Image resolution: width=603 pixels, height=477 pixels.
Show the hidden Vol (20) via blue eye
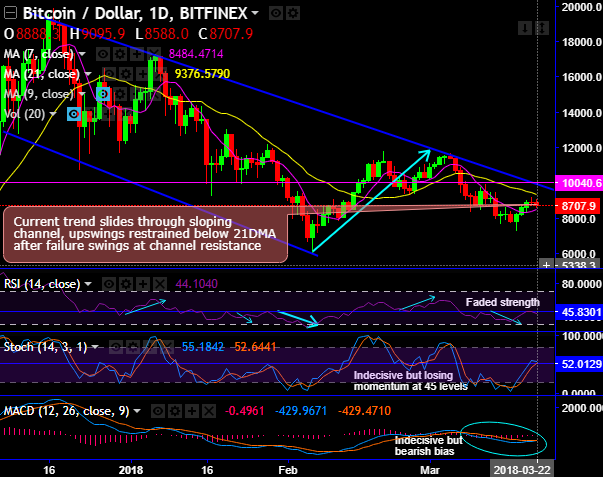(74, 114)
